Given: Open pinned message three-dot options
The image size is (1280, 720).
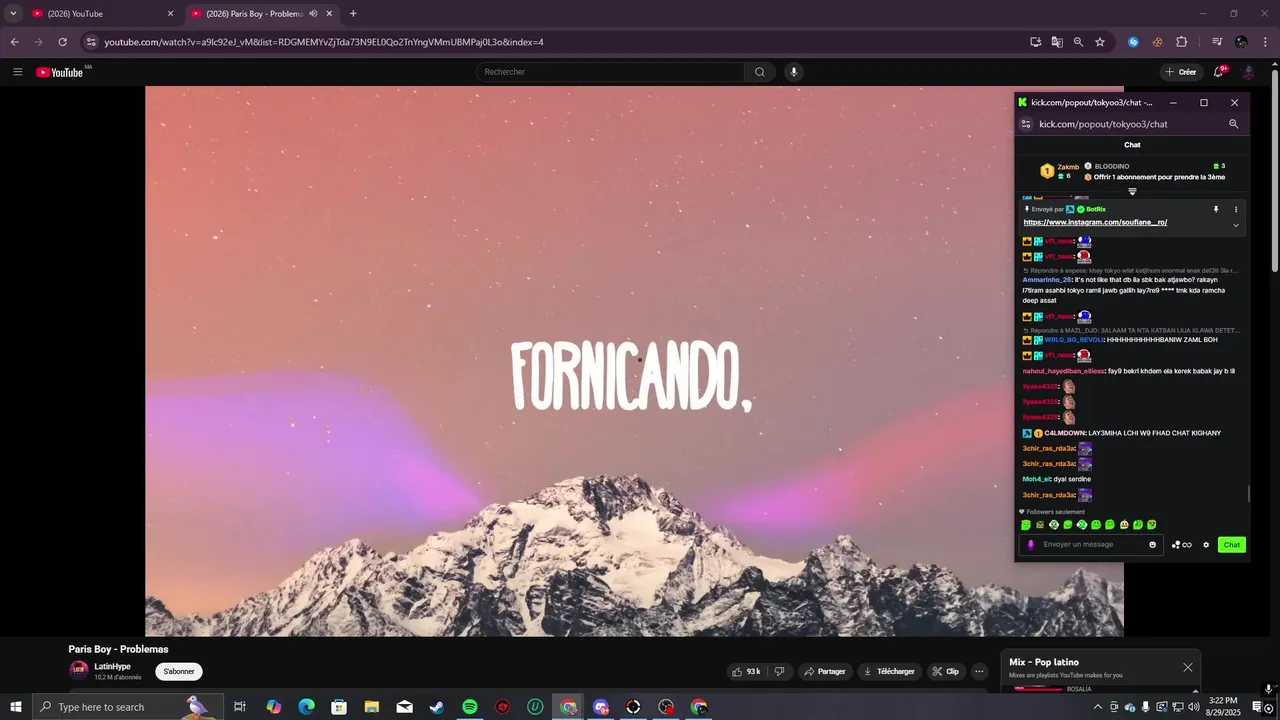Looking at the screenshot, I should tap(1236, 209).
